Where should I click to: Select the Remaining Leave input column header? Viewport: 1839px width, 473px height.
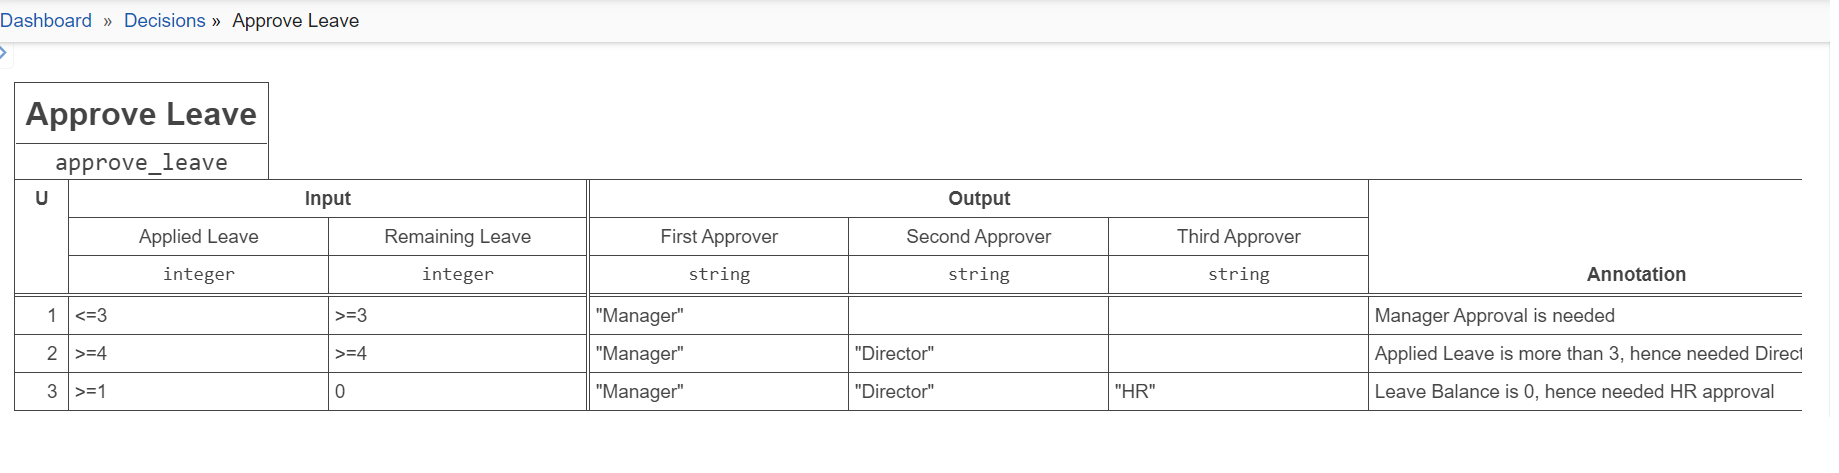457,237
